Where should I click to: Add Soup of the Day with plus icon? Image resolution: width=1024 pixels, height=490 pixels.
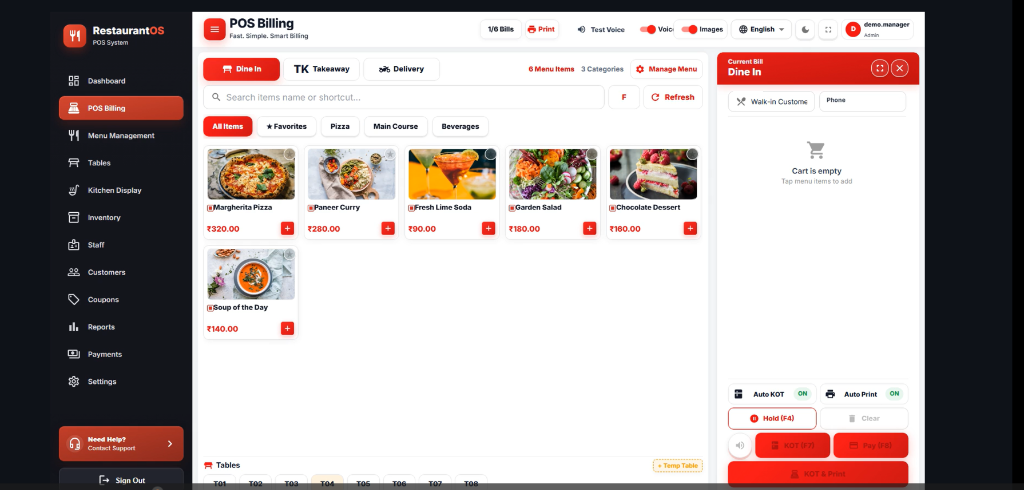tap(287, 329)
